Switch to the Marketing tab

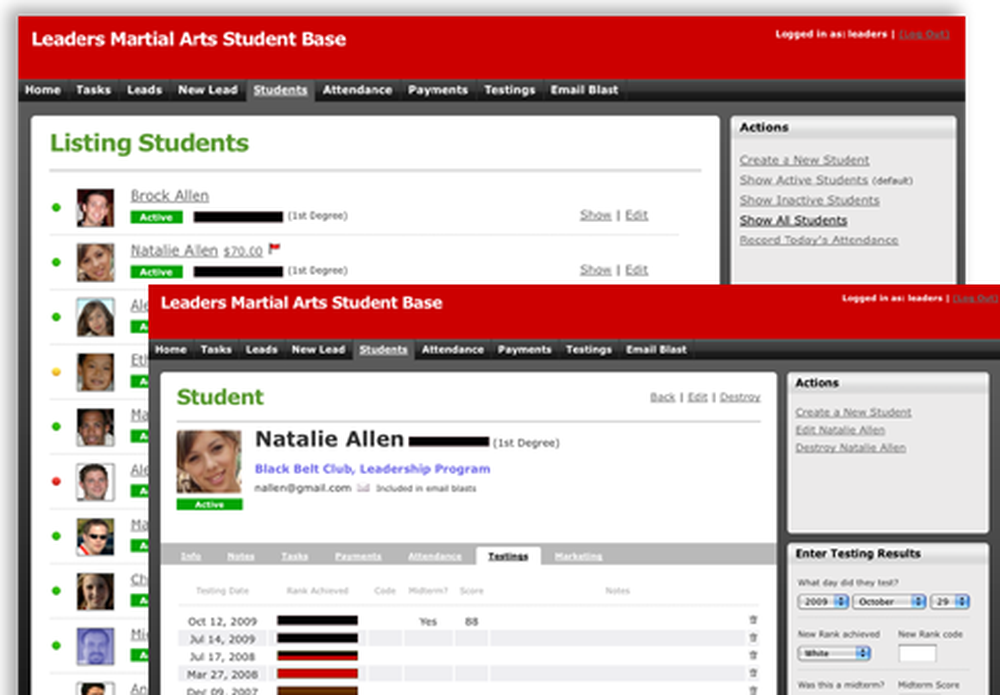tap(578, 556)
